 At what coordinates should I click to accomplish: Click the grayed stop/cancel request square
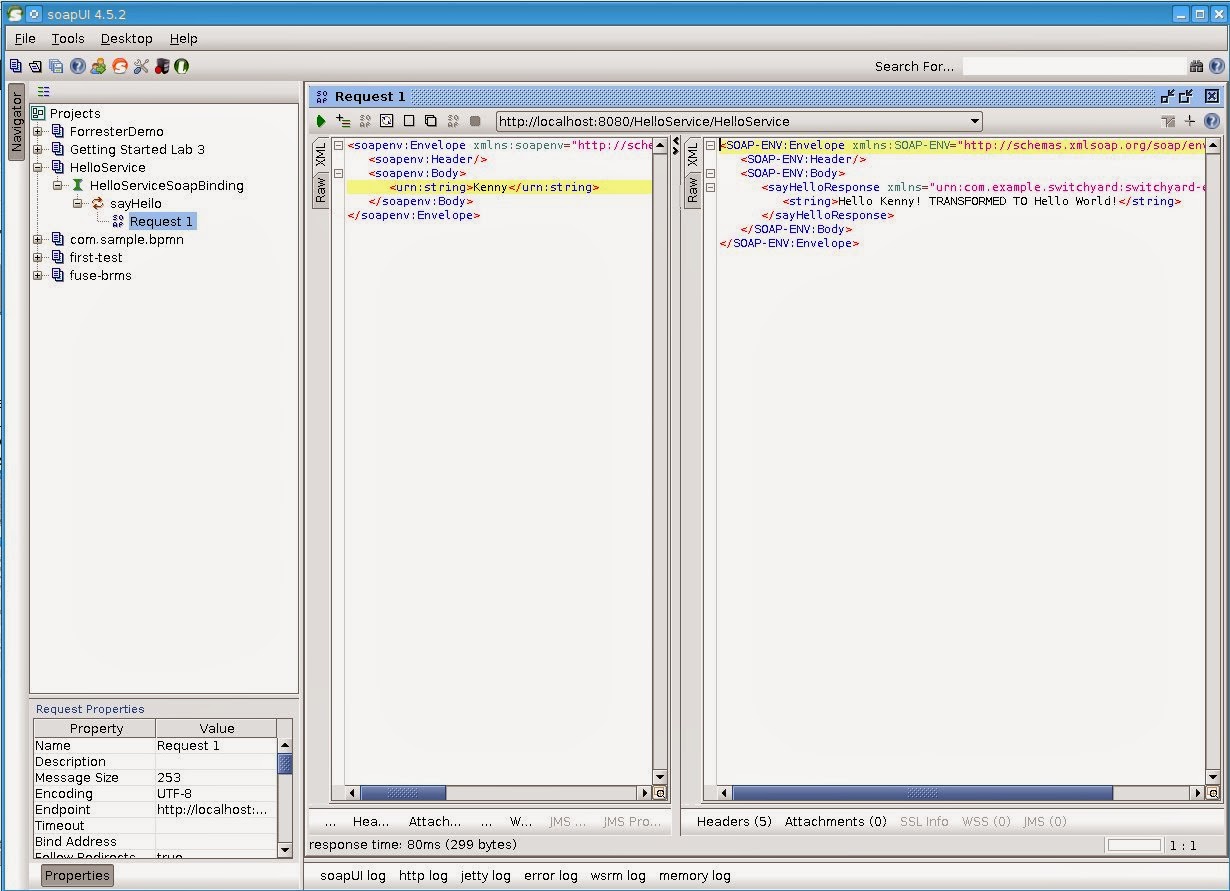pyautogui.click(x=475, y=121)
